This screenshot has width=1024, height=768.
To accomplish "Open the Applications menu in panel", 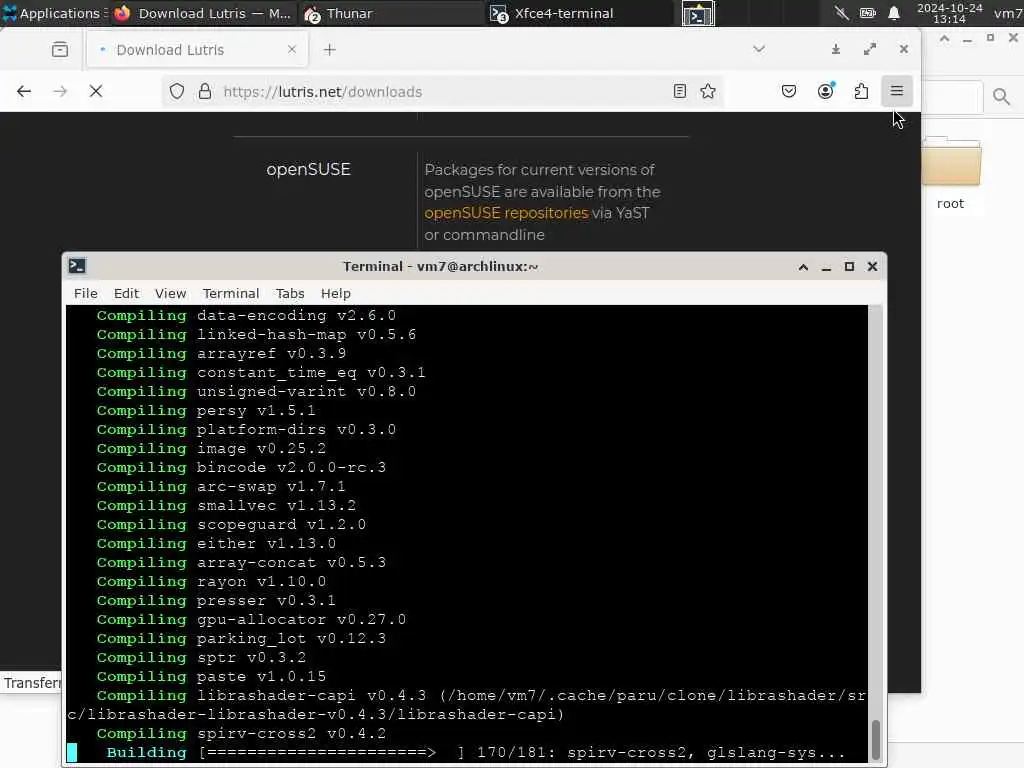I will pos(54,13).
